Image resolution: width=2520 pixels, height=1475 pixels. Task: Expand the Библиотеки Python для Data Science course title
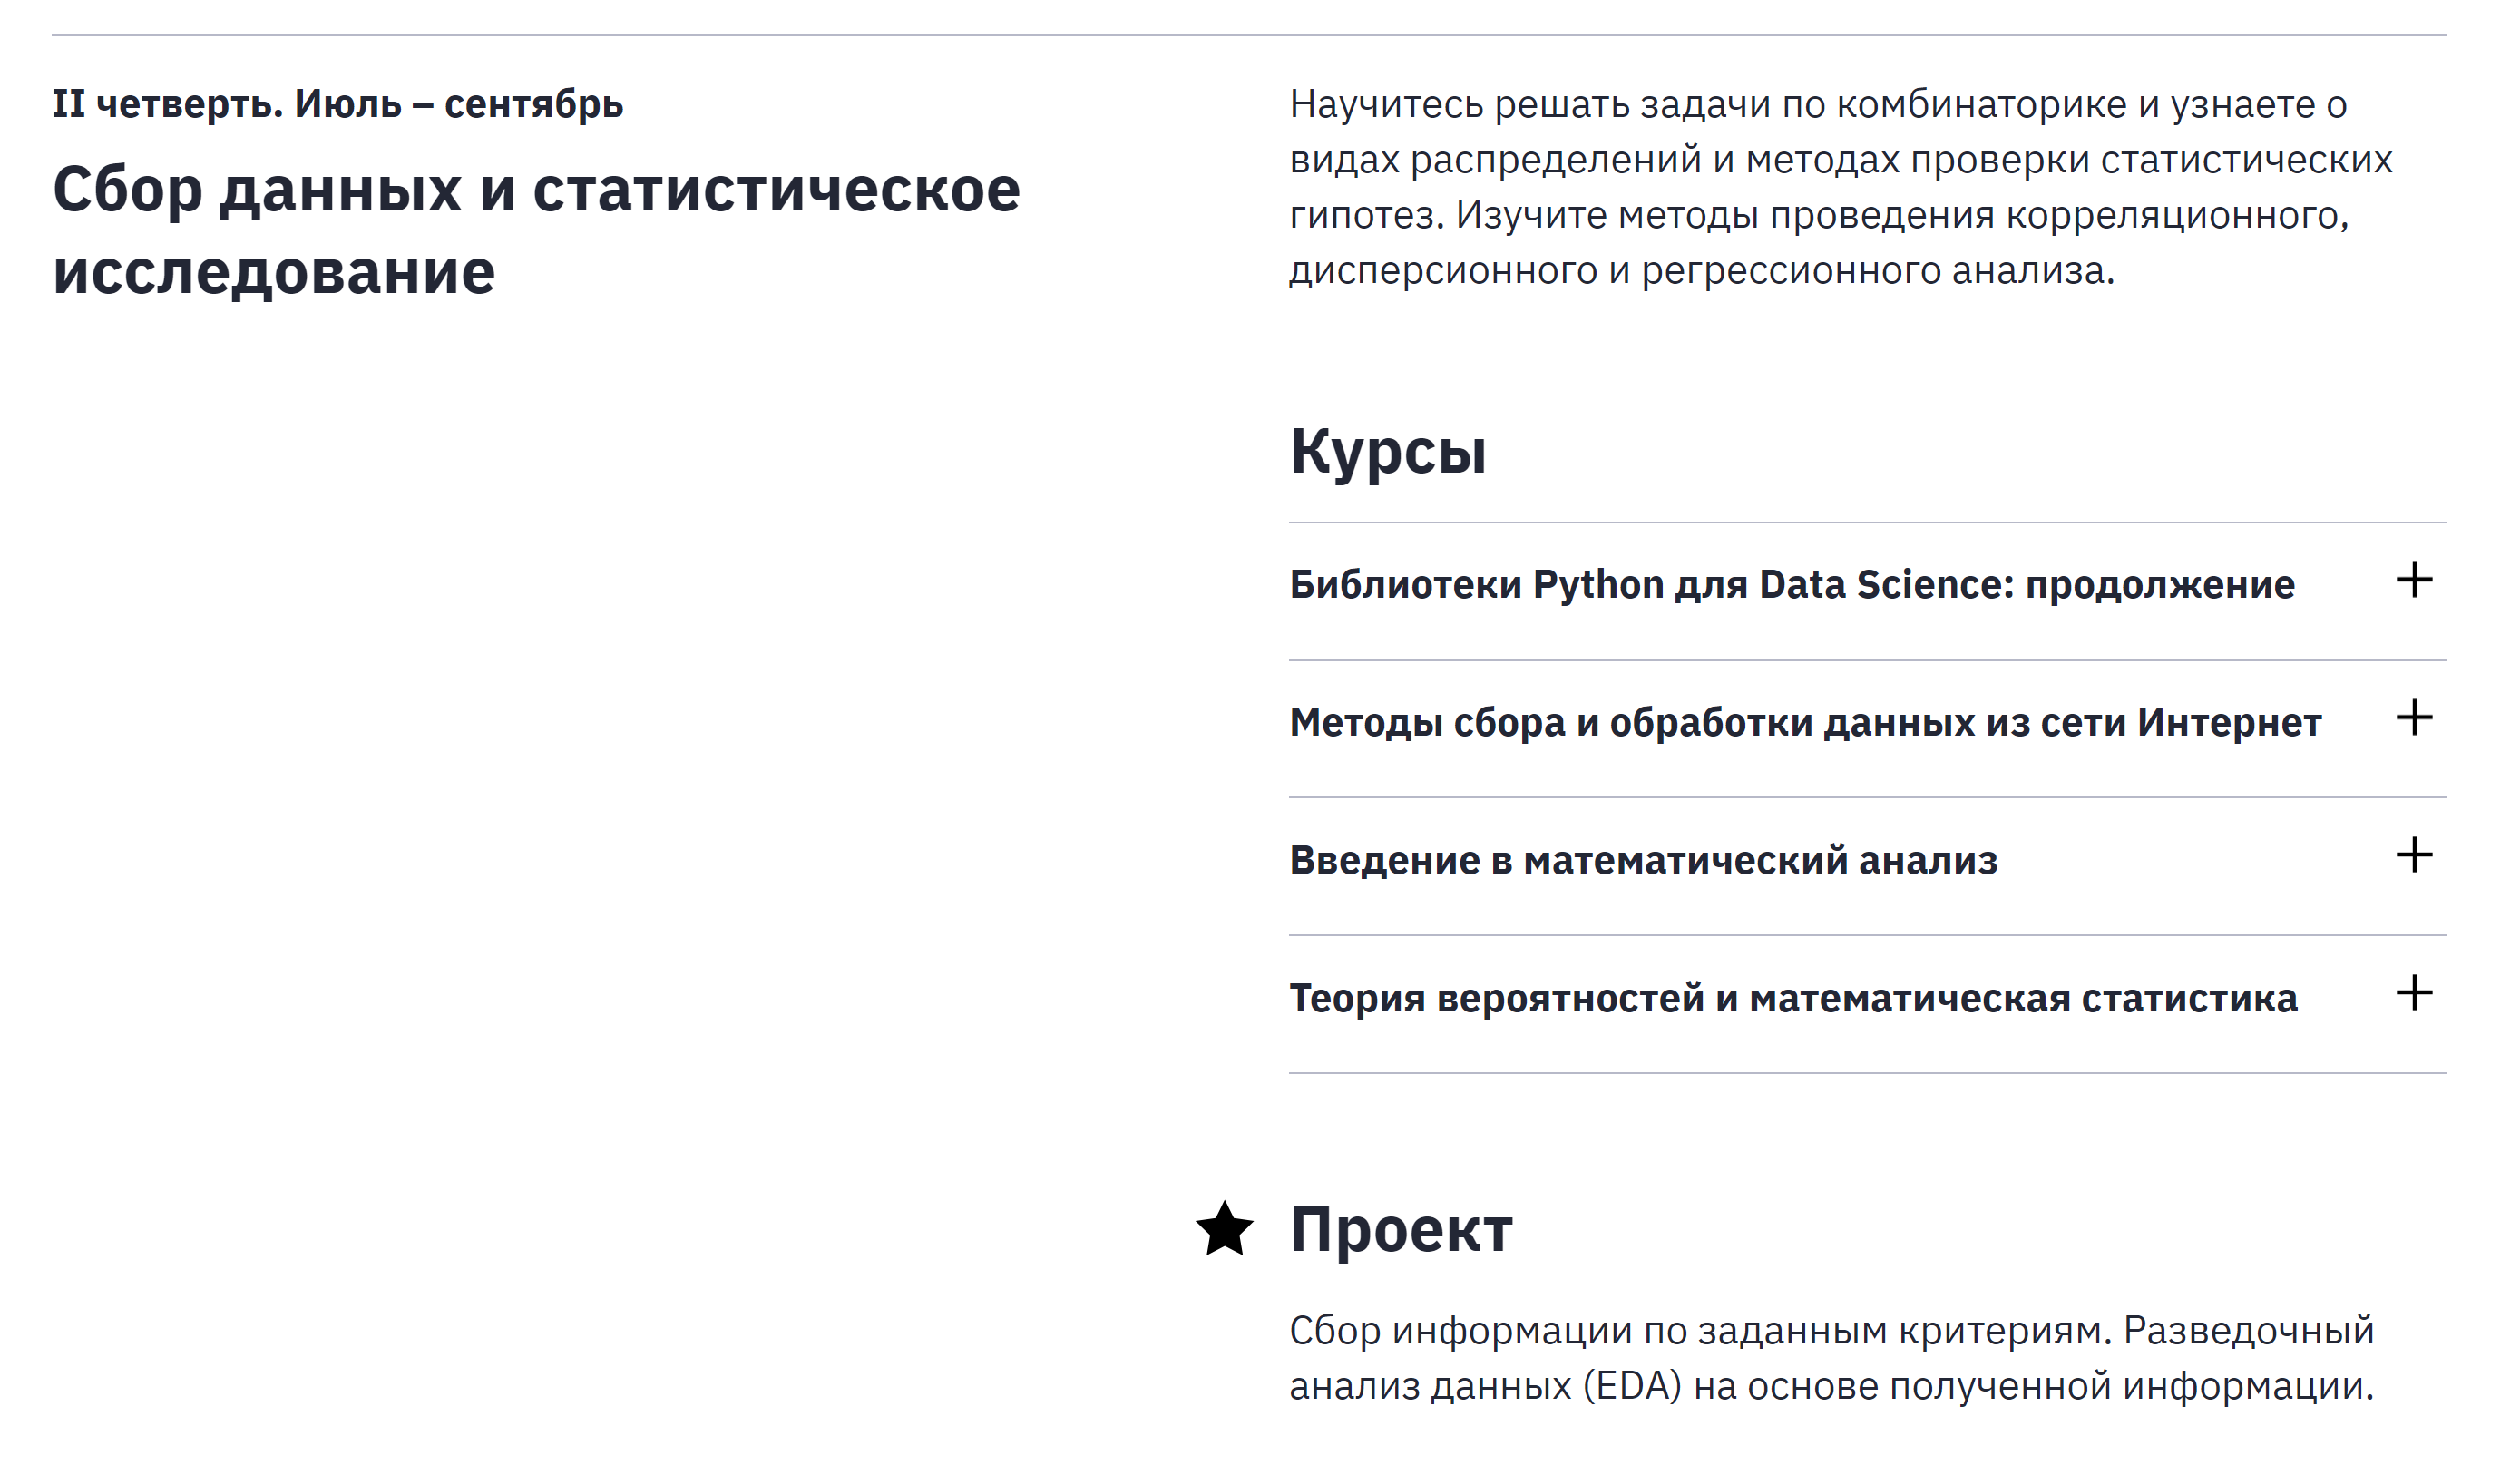pos(1791,585)
